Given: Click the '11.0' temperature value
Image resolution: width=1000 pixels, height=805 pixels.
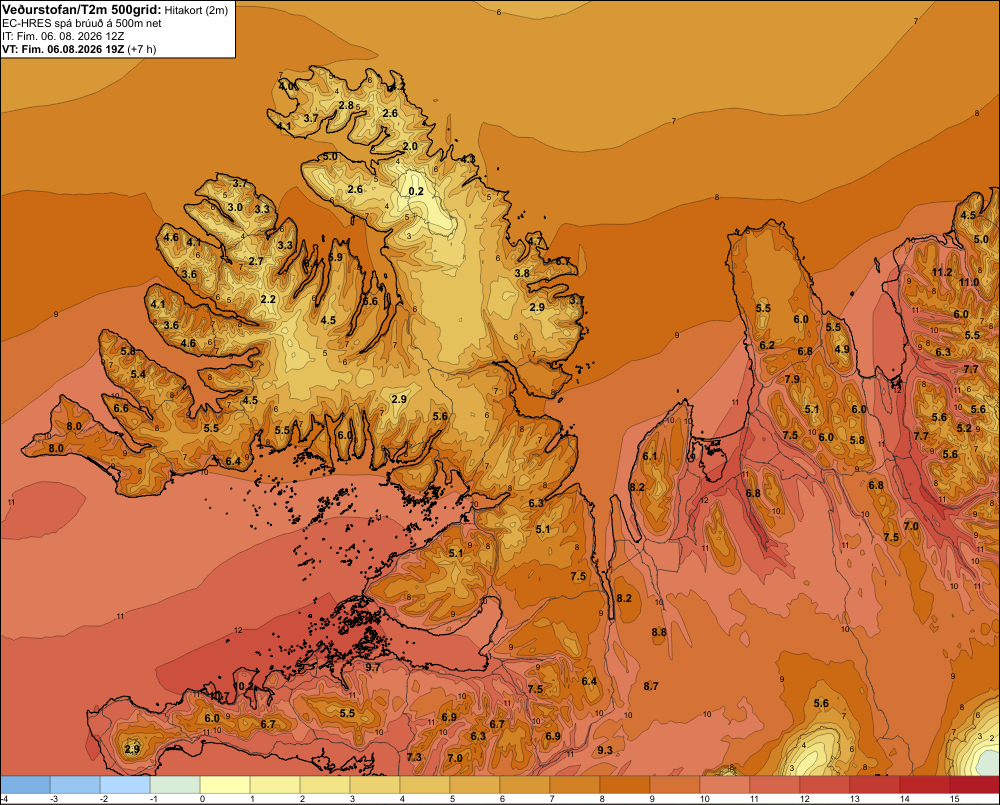Looking at the screenshot, I should point(969,282).
